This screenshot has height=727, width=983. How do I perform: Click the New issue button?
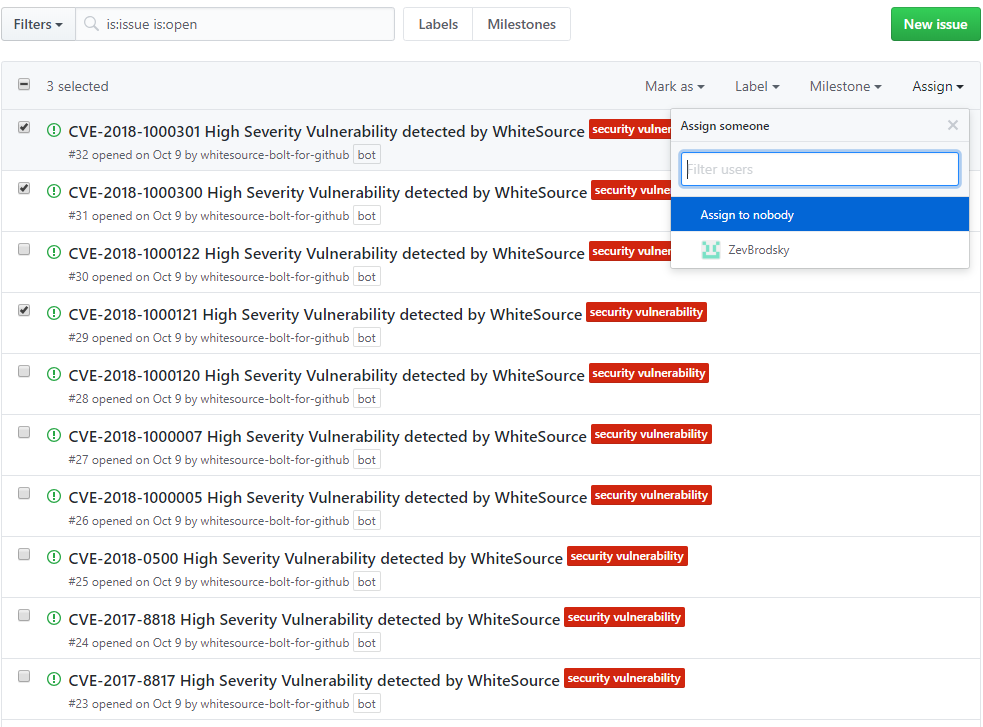coord(935,23)
